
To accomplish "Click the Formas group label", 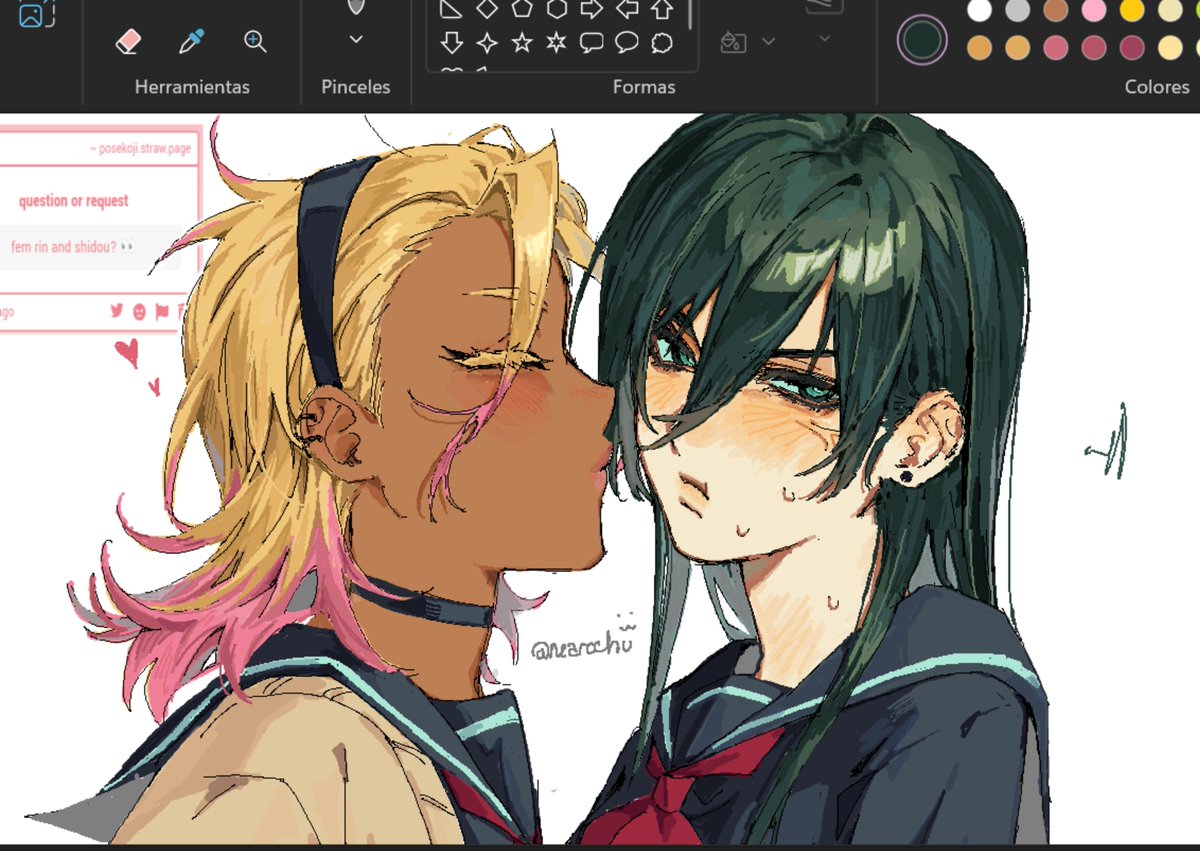I will tap(644, 87).
